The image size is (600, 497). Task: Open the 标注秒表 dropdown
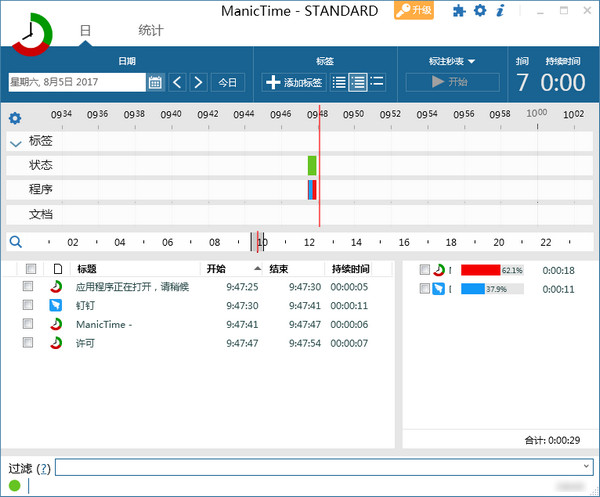pyautogui.click(x=450, y=61)
